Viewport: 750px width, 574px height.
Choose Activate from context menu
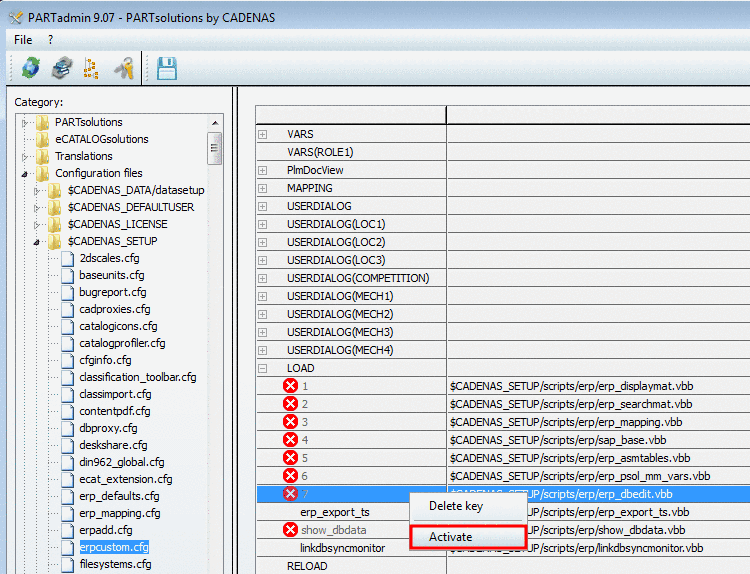pyautogui.click(x=468, y=537)
